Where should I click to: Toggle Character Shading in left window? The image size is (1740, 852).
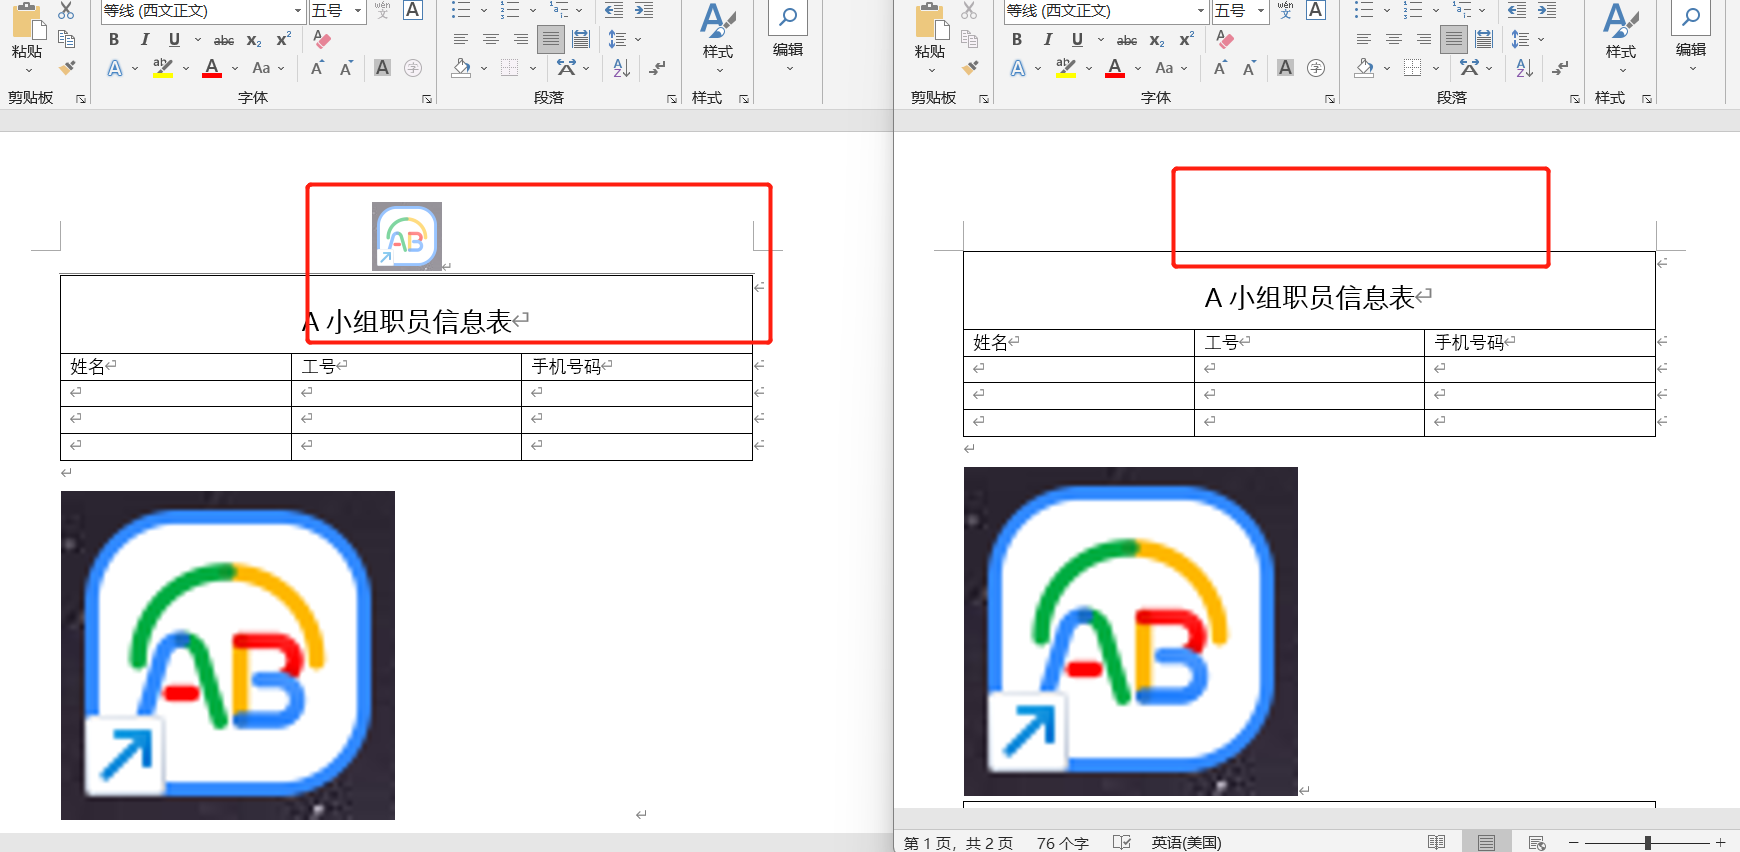382,68
